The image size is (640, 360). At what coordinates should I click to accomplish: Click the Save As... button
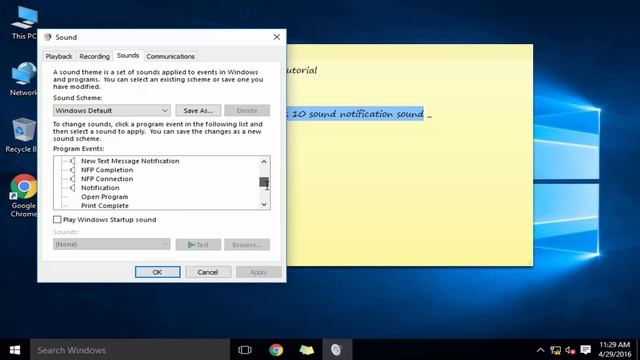click(x=198, y=111)
